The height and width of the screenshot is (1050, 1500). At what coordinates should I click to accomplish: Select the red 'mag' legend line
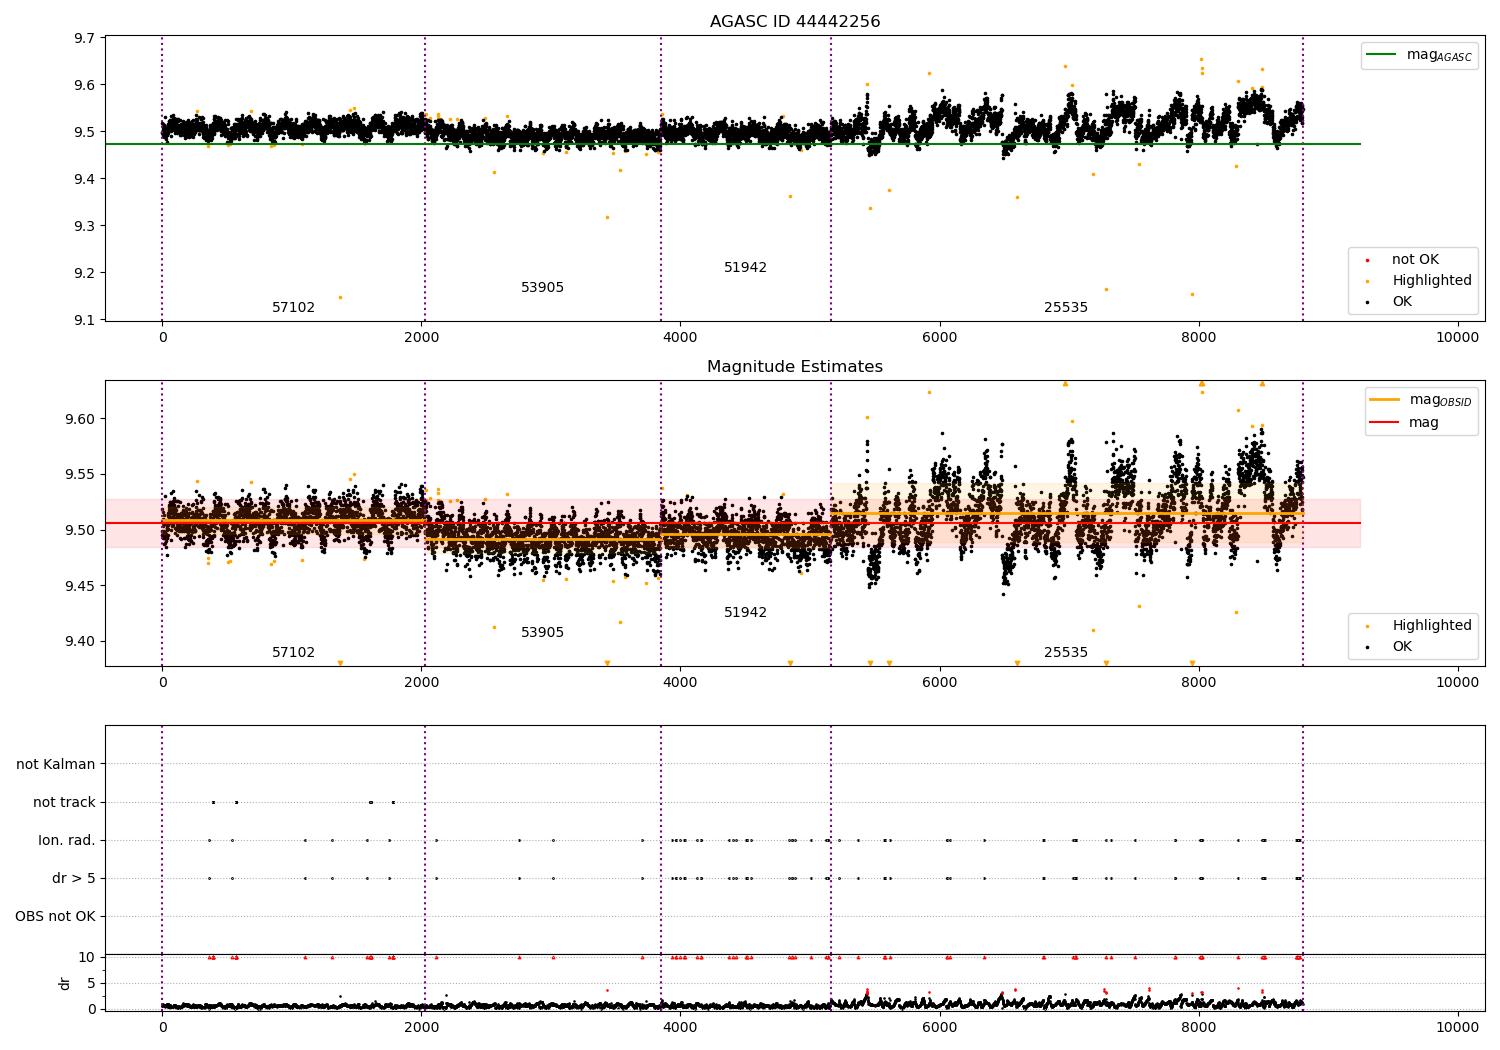click(x=1385, y=422)
